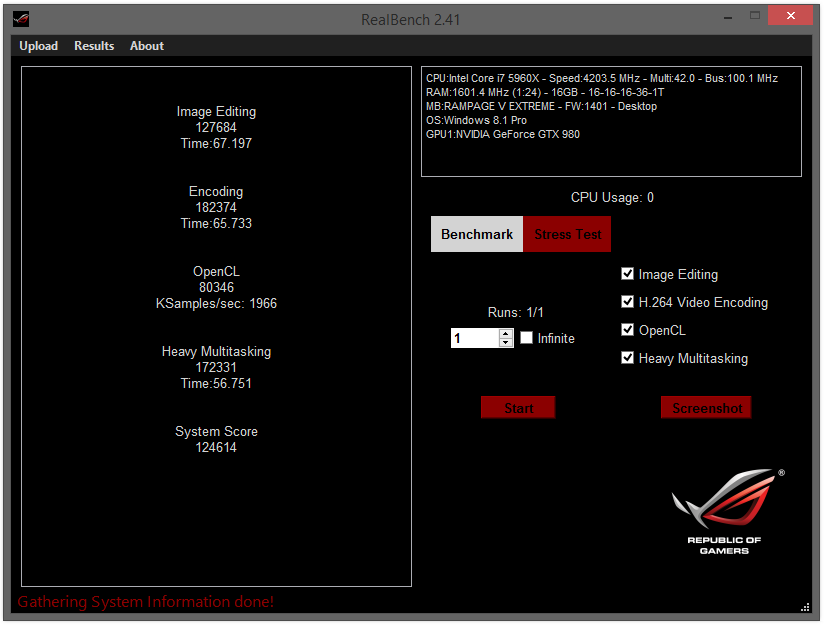Click the KSamples/sec: 1966 text
Image resolution: width=825 pixels, height=627 pixels.
point(216,304)
